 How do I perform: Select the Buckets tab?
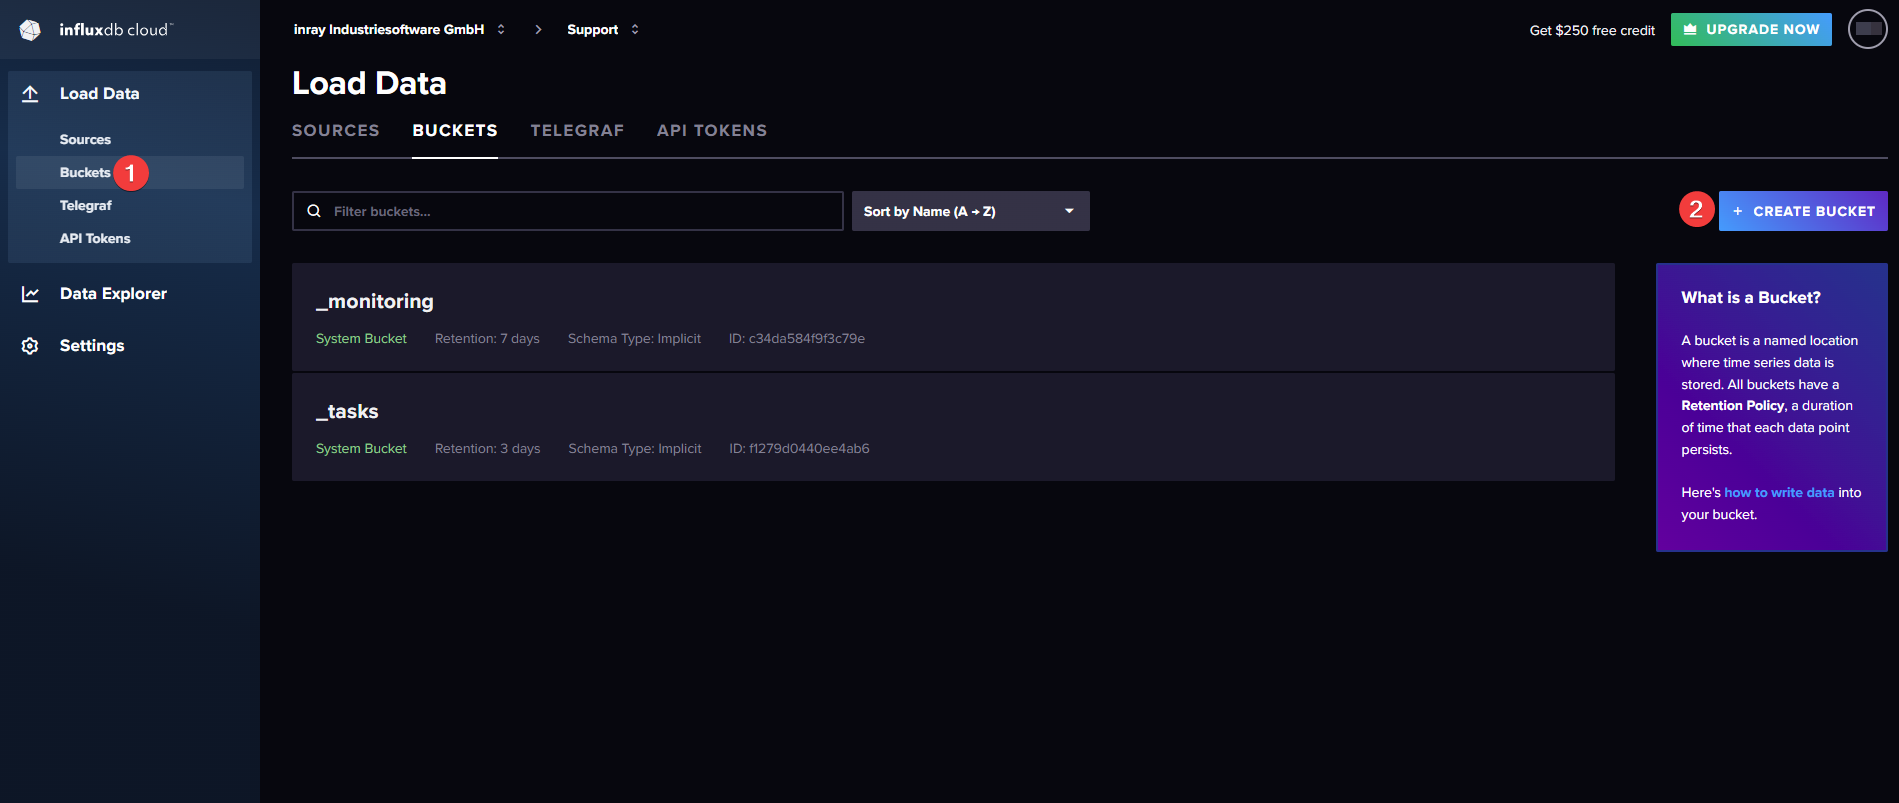pyautogui.click(x=455, y=130)
